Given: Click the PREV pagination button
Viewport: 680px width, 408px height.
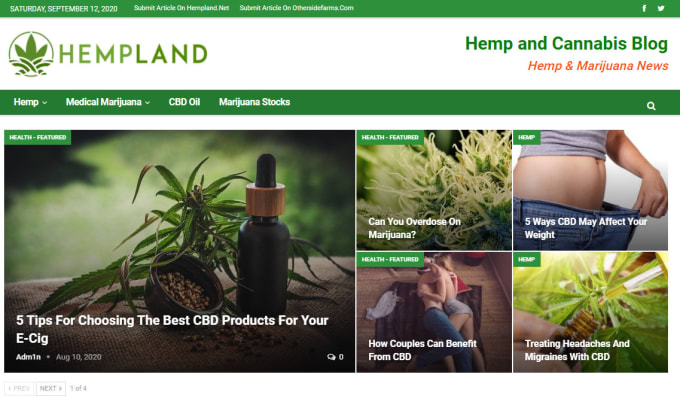Looking at the screenshot, I should tap(19, 388).
